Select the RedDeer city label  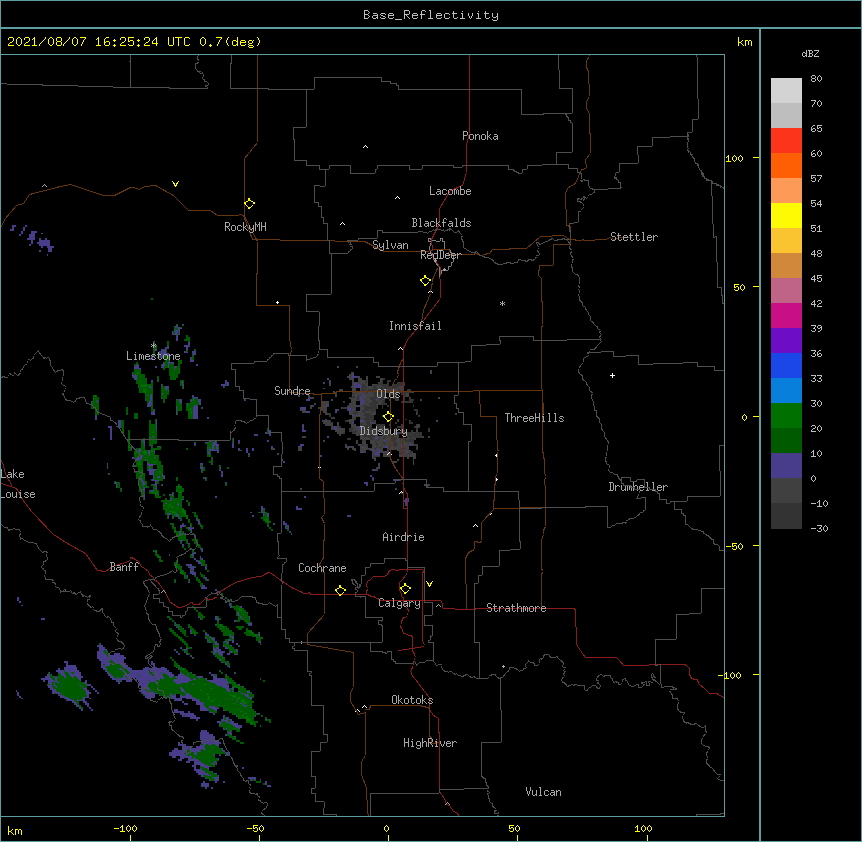tap(441, 255)
